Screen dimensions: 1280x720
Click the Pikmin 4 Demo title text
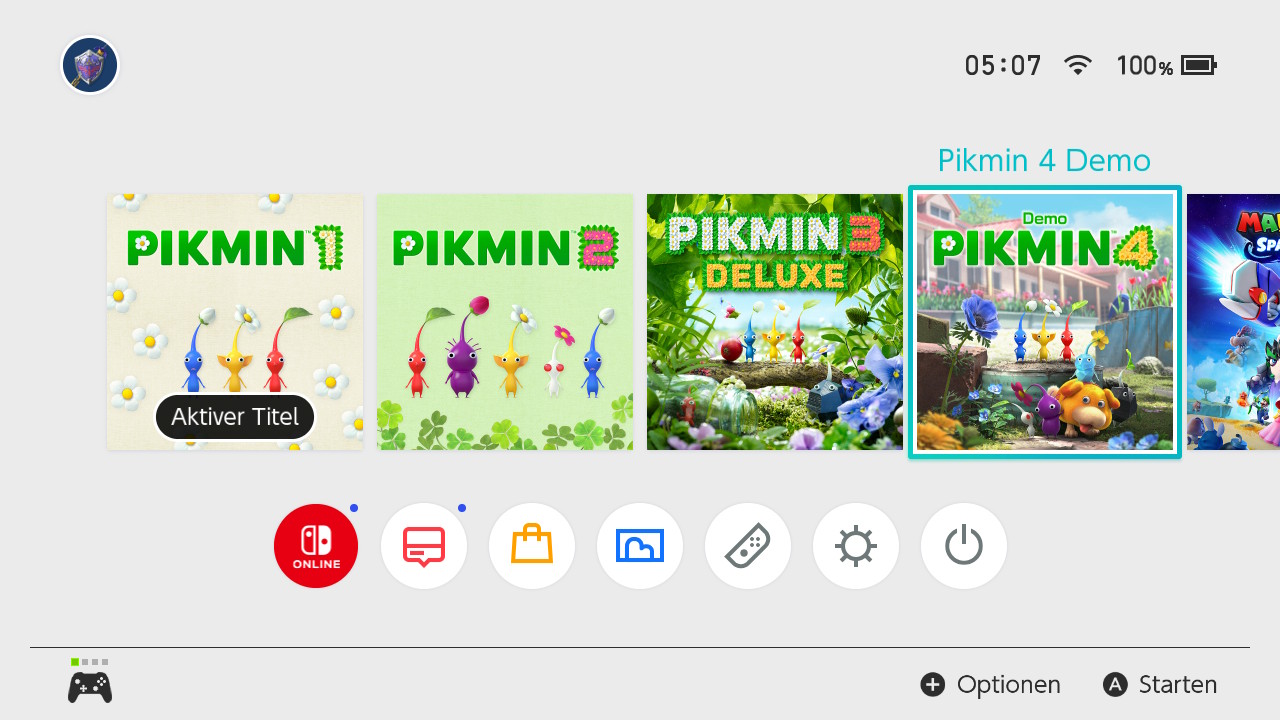(x=1044, y=160)
